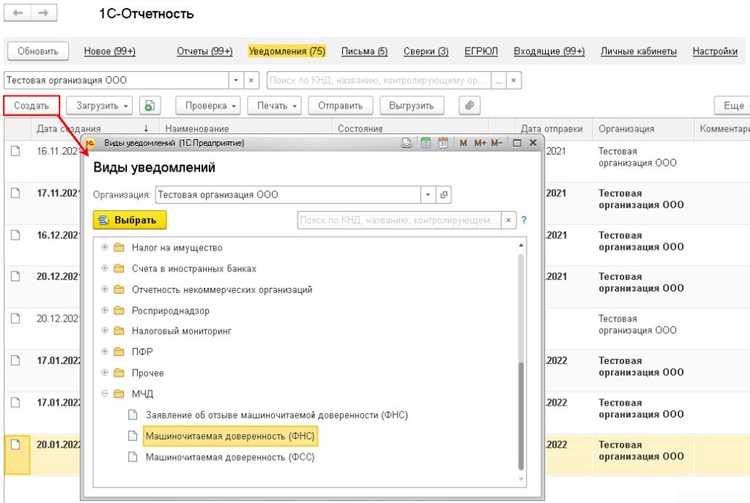Click page icon beside Заявление об отзыве
The height and width of the screenshot is (503, 750).
click(132, 415)
